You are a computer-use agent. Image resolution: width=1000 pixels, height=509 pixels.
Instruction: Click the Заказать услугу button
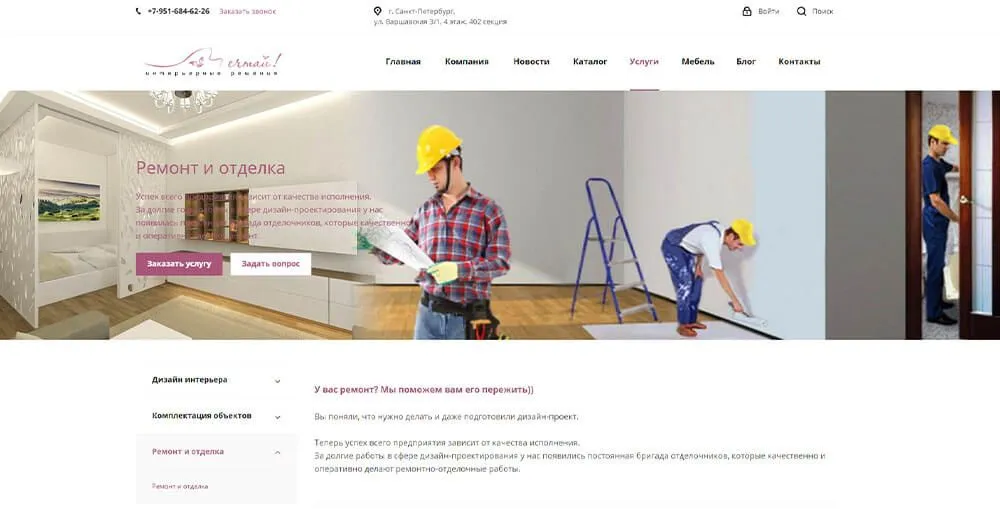pyautogui.click(x=179, y=264)
